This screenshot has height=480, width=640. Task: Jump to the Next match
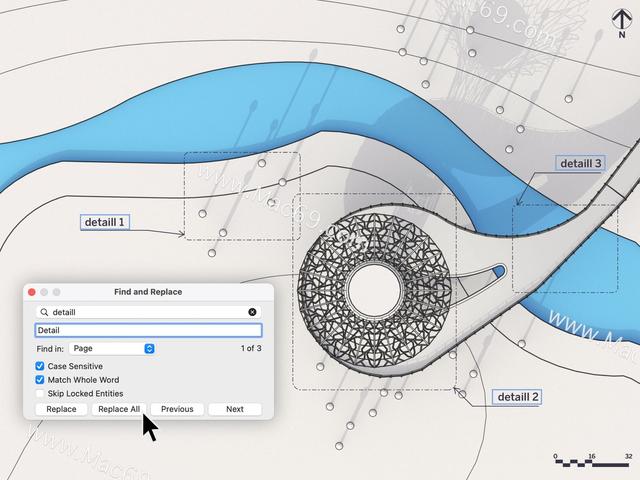click(x=235, y=409)
